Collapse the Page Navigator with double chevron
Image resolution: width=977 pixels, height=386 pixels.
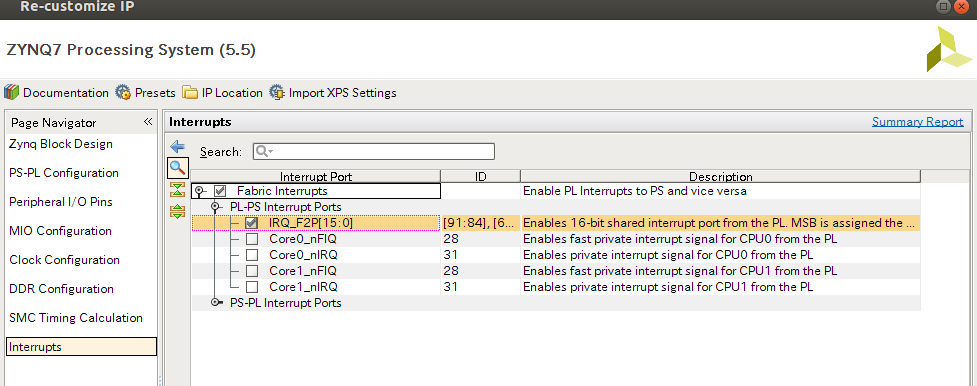pos(148,122)
